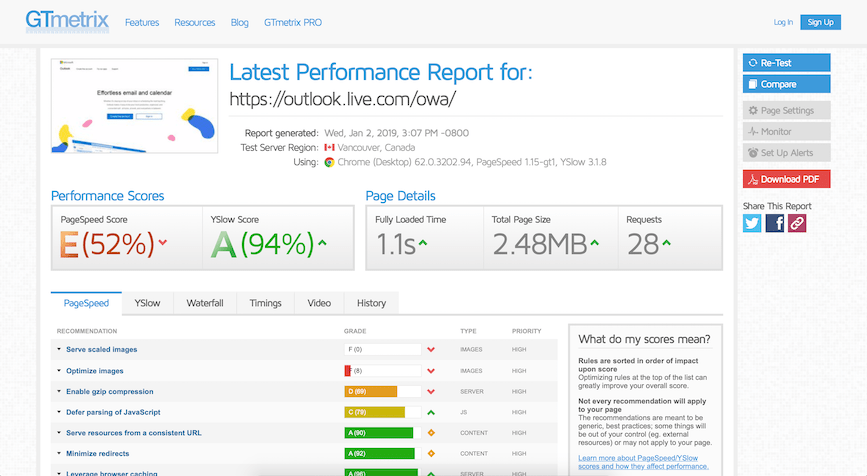Open Page Settings
The height and width of the screenshot is (476, 867).
786,111
